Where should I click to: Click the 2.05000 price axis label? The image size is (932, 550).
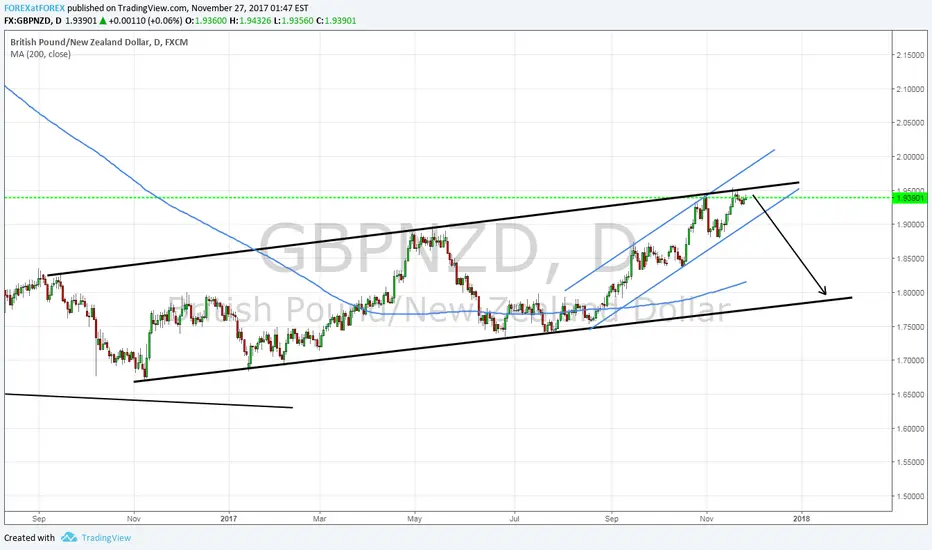(x=910, y=123)
